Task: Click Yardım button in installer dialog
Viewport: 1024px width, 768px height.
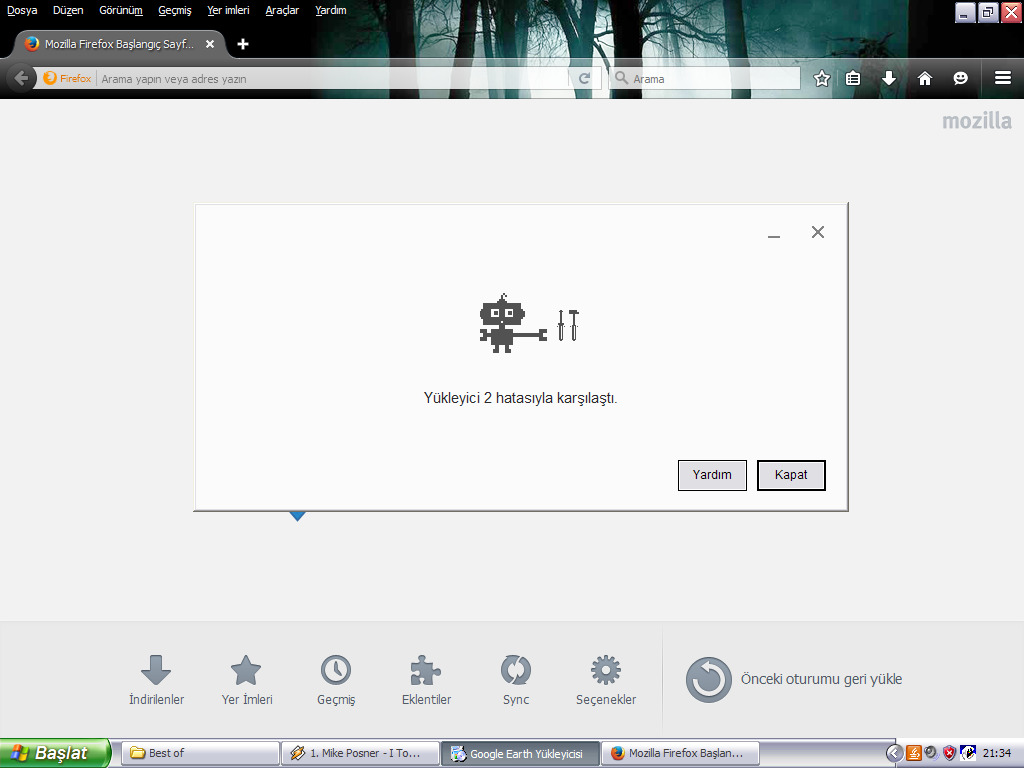Action: point(712,475)
